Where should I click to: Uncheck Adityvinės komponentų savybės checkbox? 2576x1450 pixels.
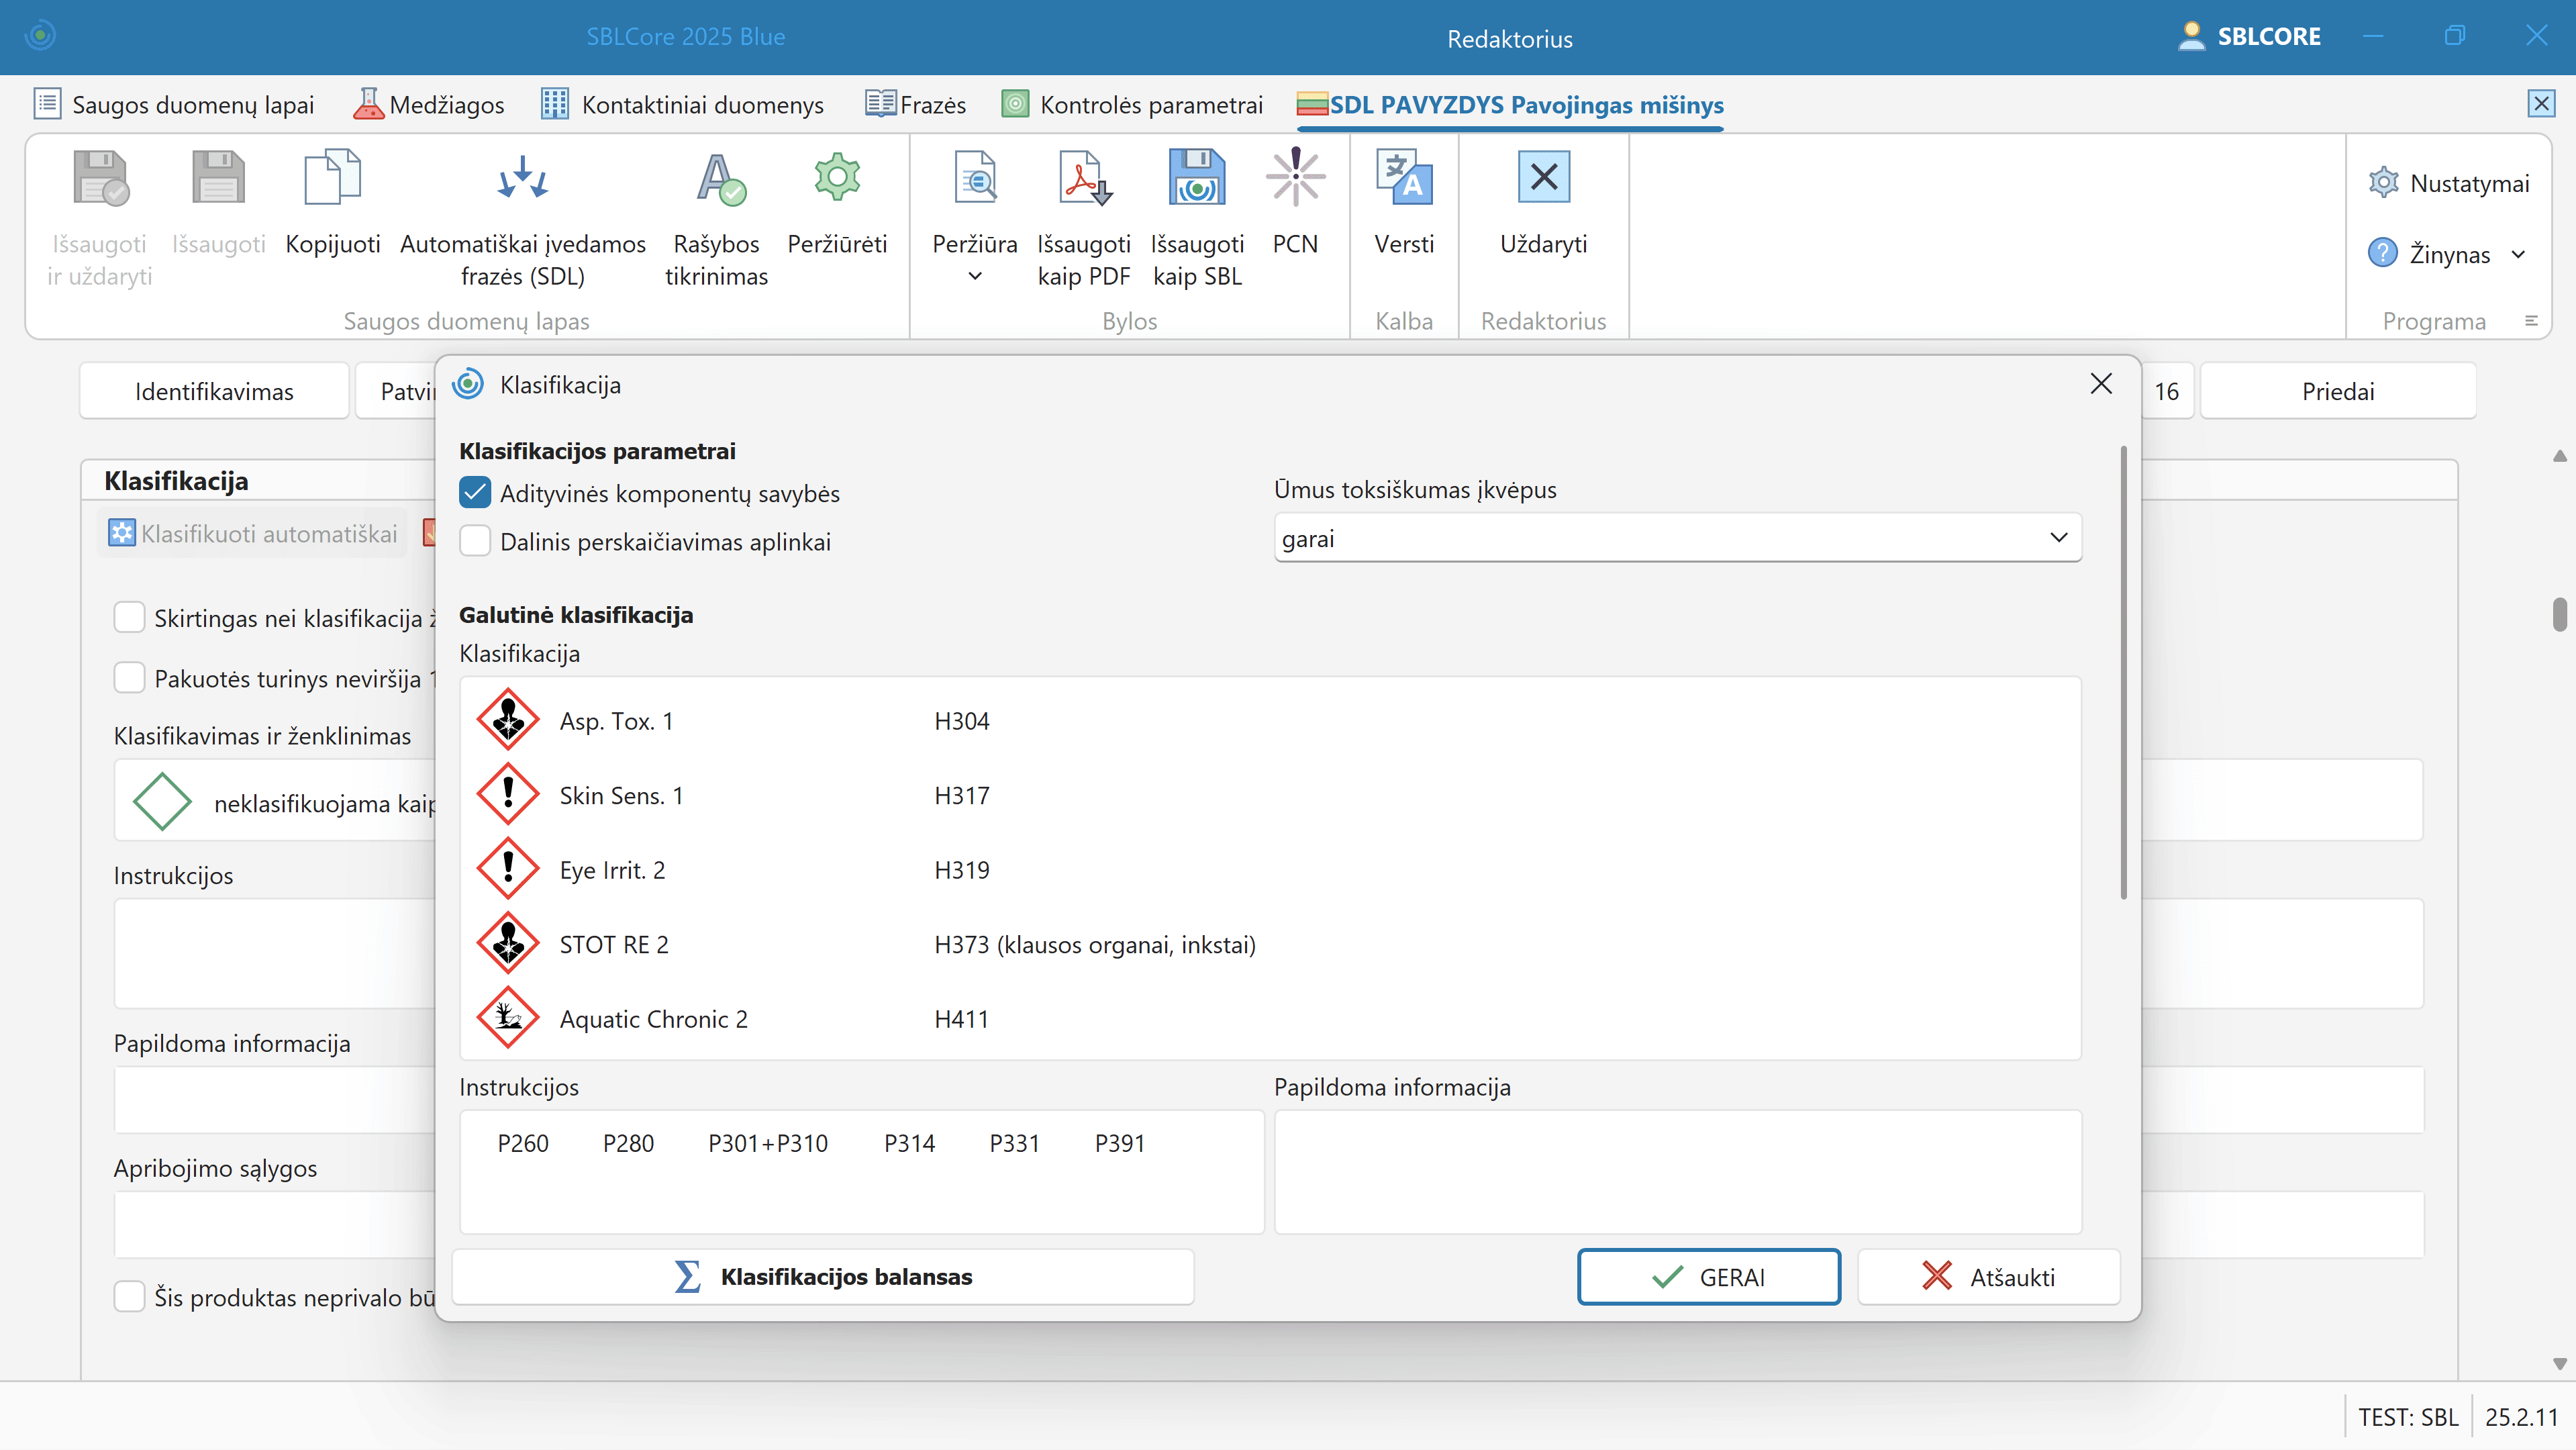point(475,493)
